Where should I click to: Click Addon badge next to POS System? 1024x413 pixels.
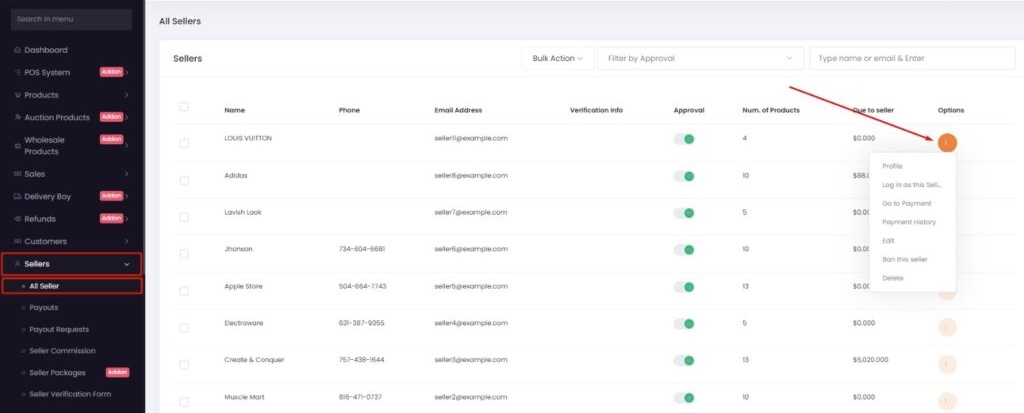coord(112,72)
